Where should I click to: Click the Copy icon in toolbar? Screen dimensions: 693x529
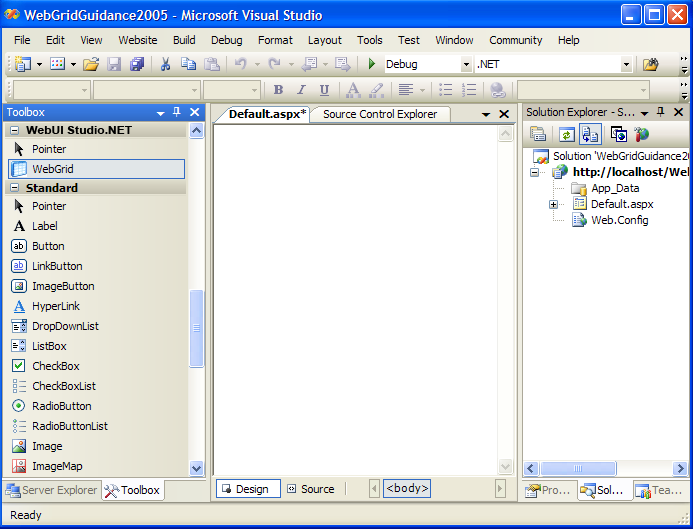(189, 65)
